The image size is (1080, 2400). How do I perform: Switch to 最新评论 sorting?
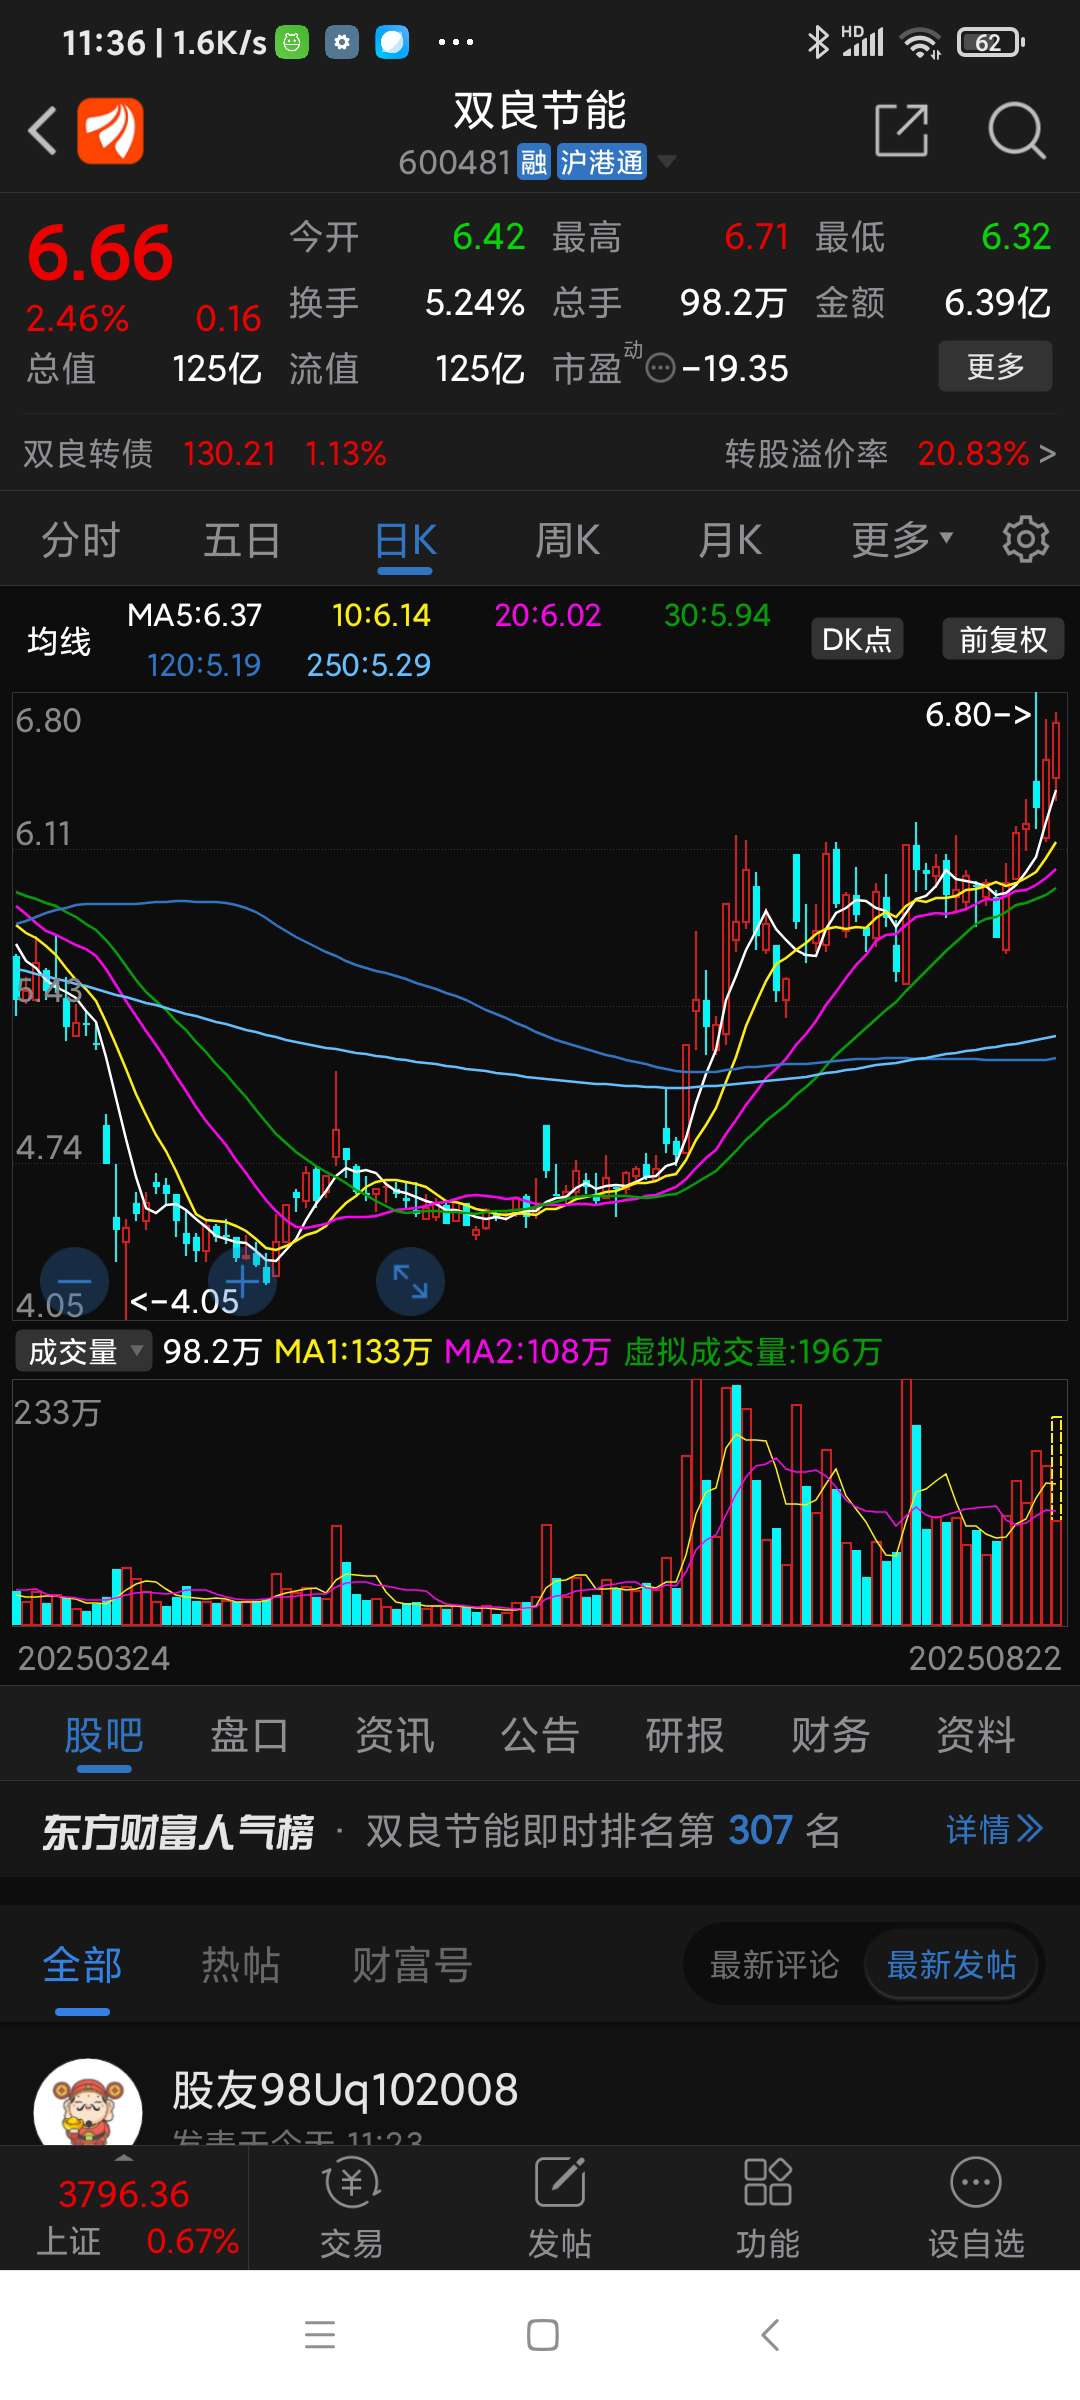coord(774,1965)
